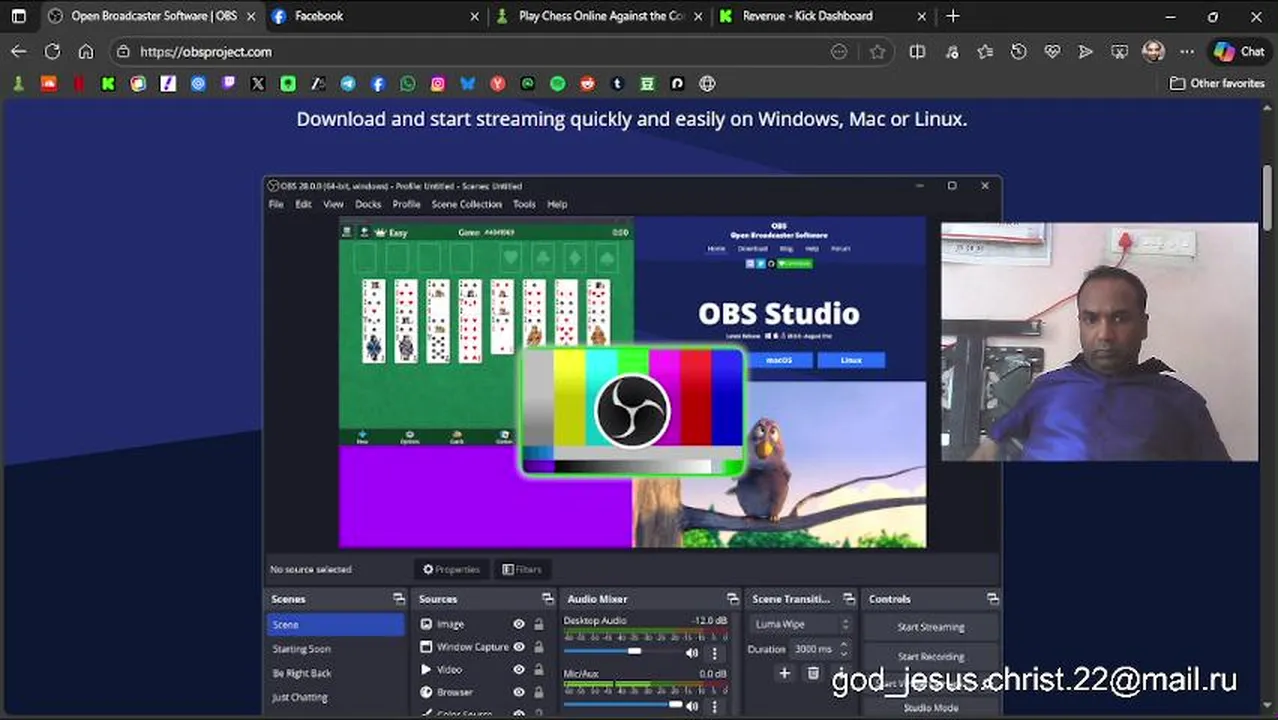Switch to the Facebook tab
Viewport: 1278px width, 720px height.
(x=374, y=16)
